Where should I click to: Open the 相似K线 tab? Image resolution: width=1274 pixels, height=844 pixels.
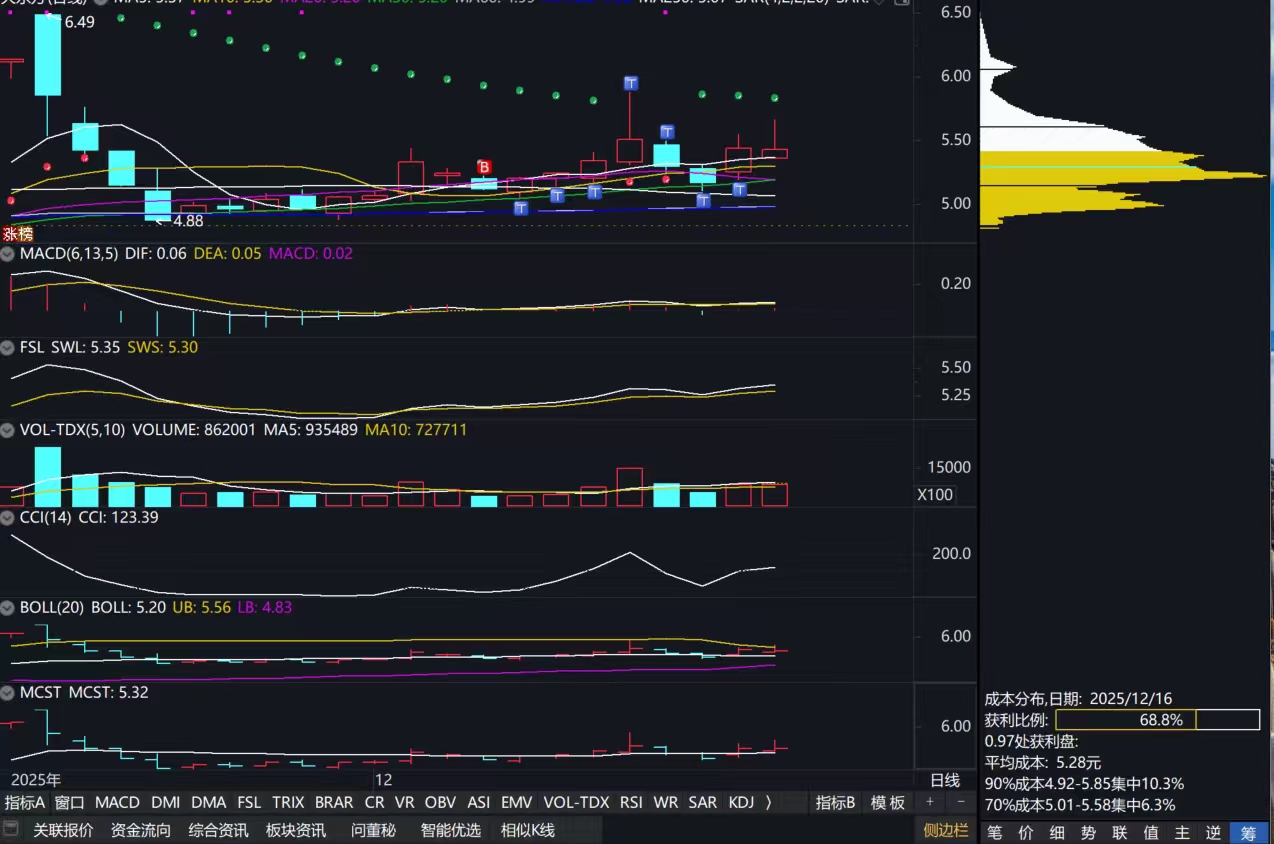tap(528, 830)
